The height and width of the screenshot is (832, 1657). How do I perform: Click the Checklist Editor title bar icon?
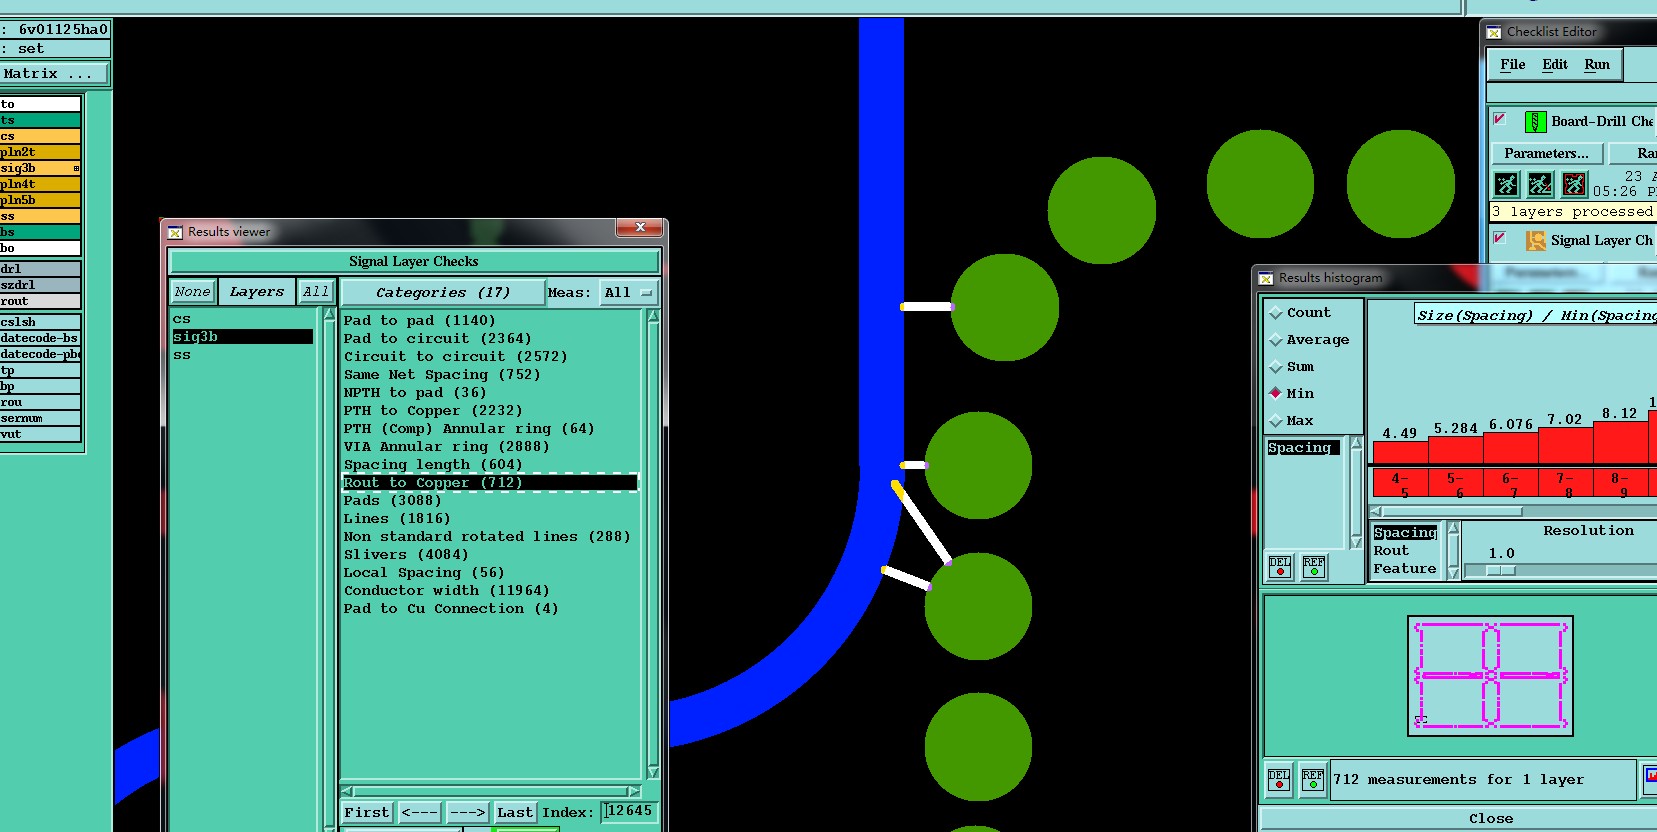[x=1494, y=32]
